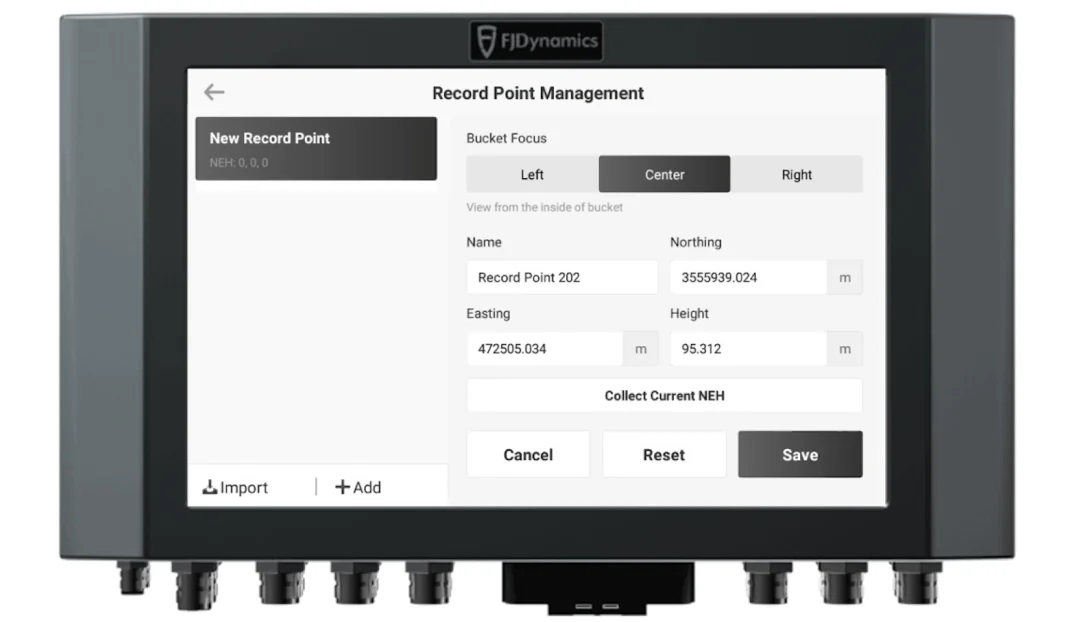1080x622 pixels.
Task: Go back using the left arrow icon
Action: click(214, 93)
